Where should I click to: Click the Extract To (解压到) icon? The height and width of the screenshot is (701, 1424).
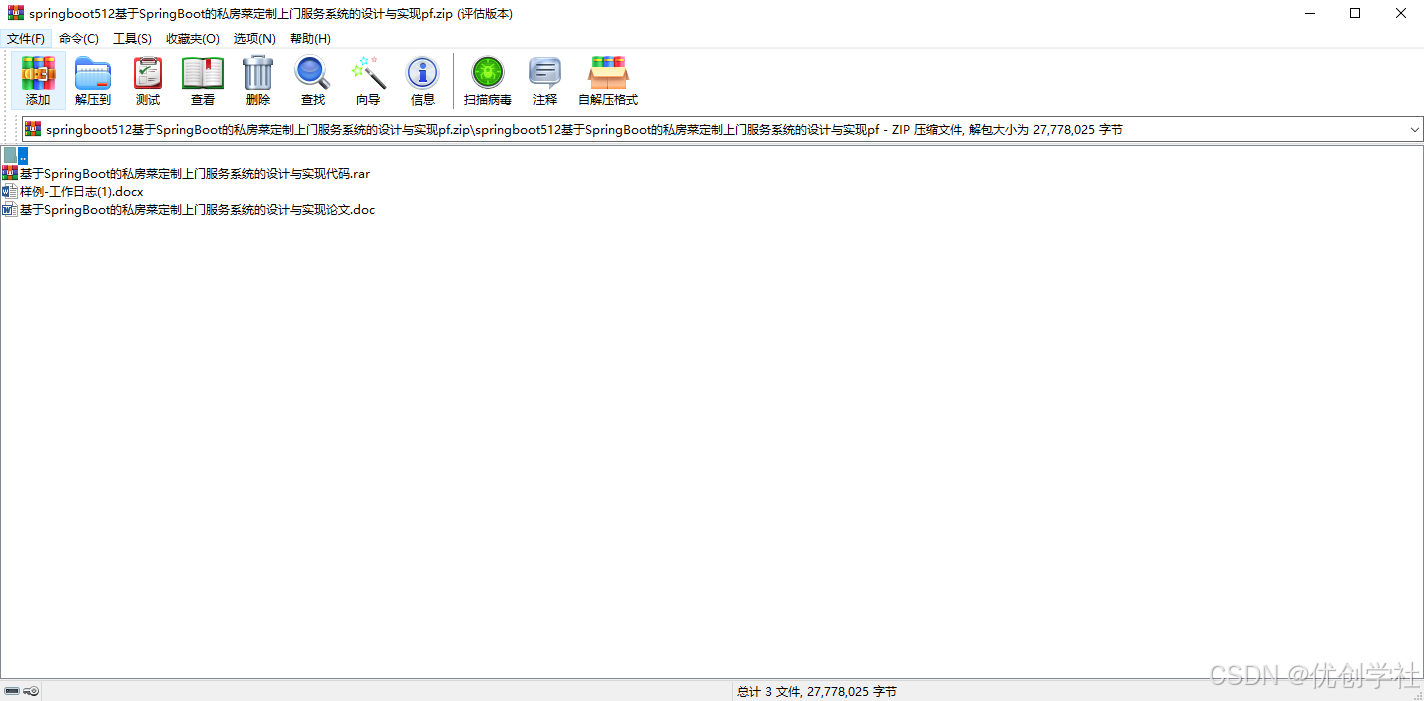click(x=93, y=73)
